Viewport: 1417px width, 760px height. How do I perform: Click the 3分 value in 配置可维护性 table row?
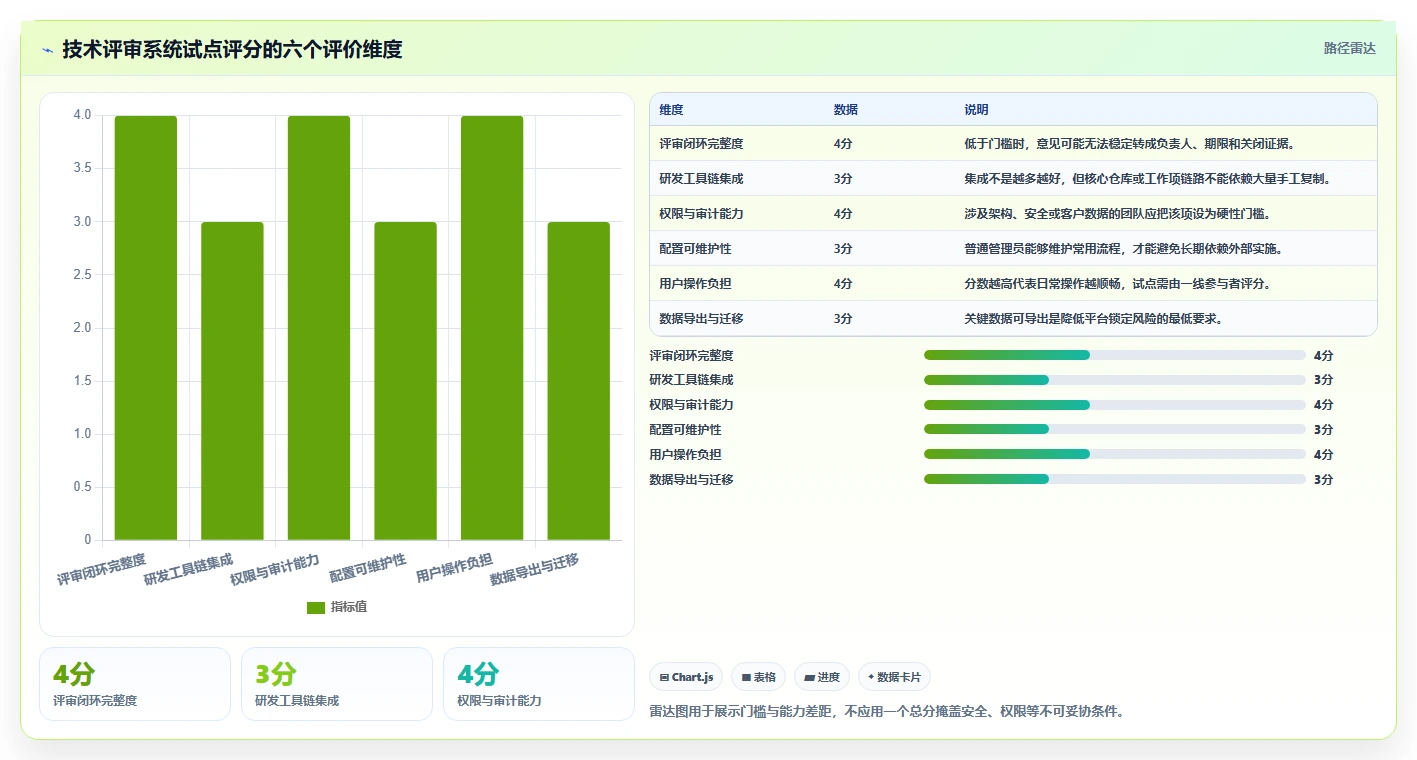click(843, 249)
